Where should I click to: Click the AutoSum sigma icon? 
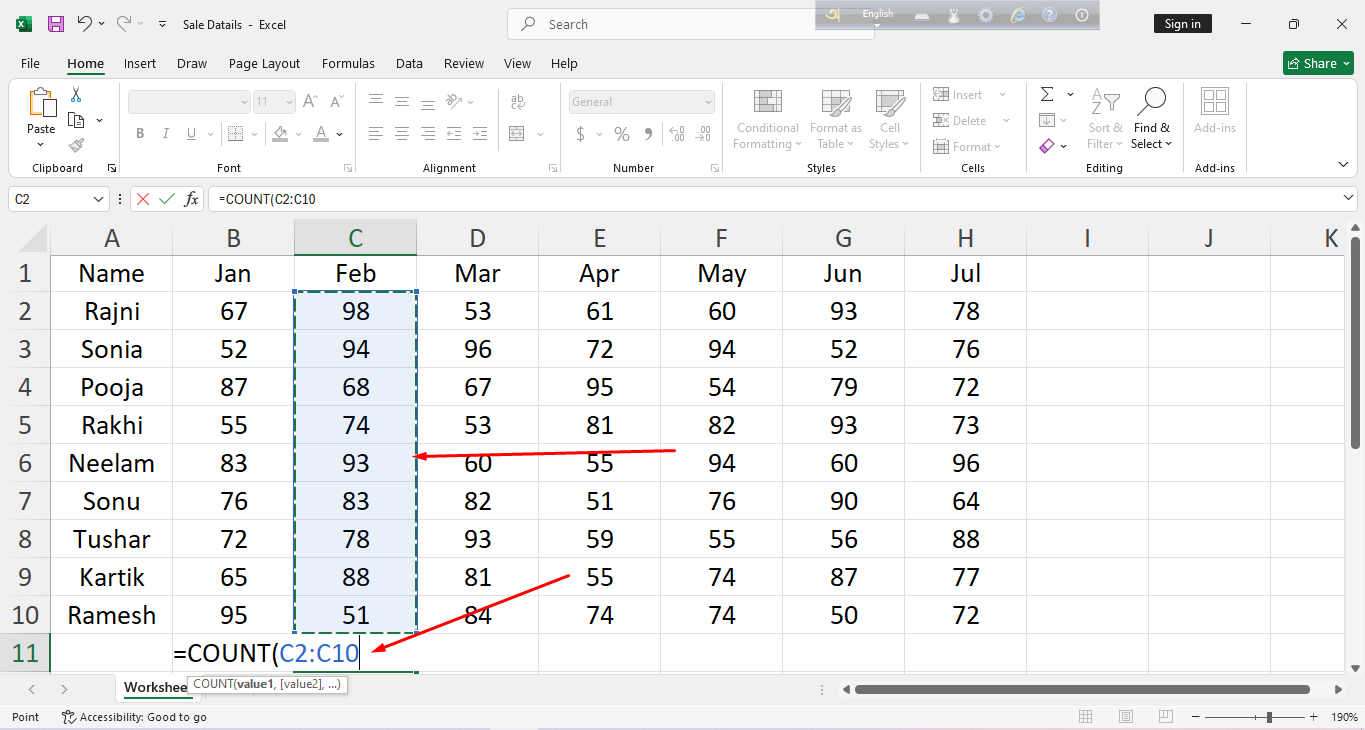coord(1047,95)
